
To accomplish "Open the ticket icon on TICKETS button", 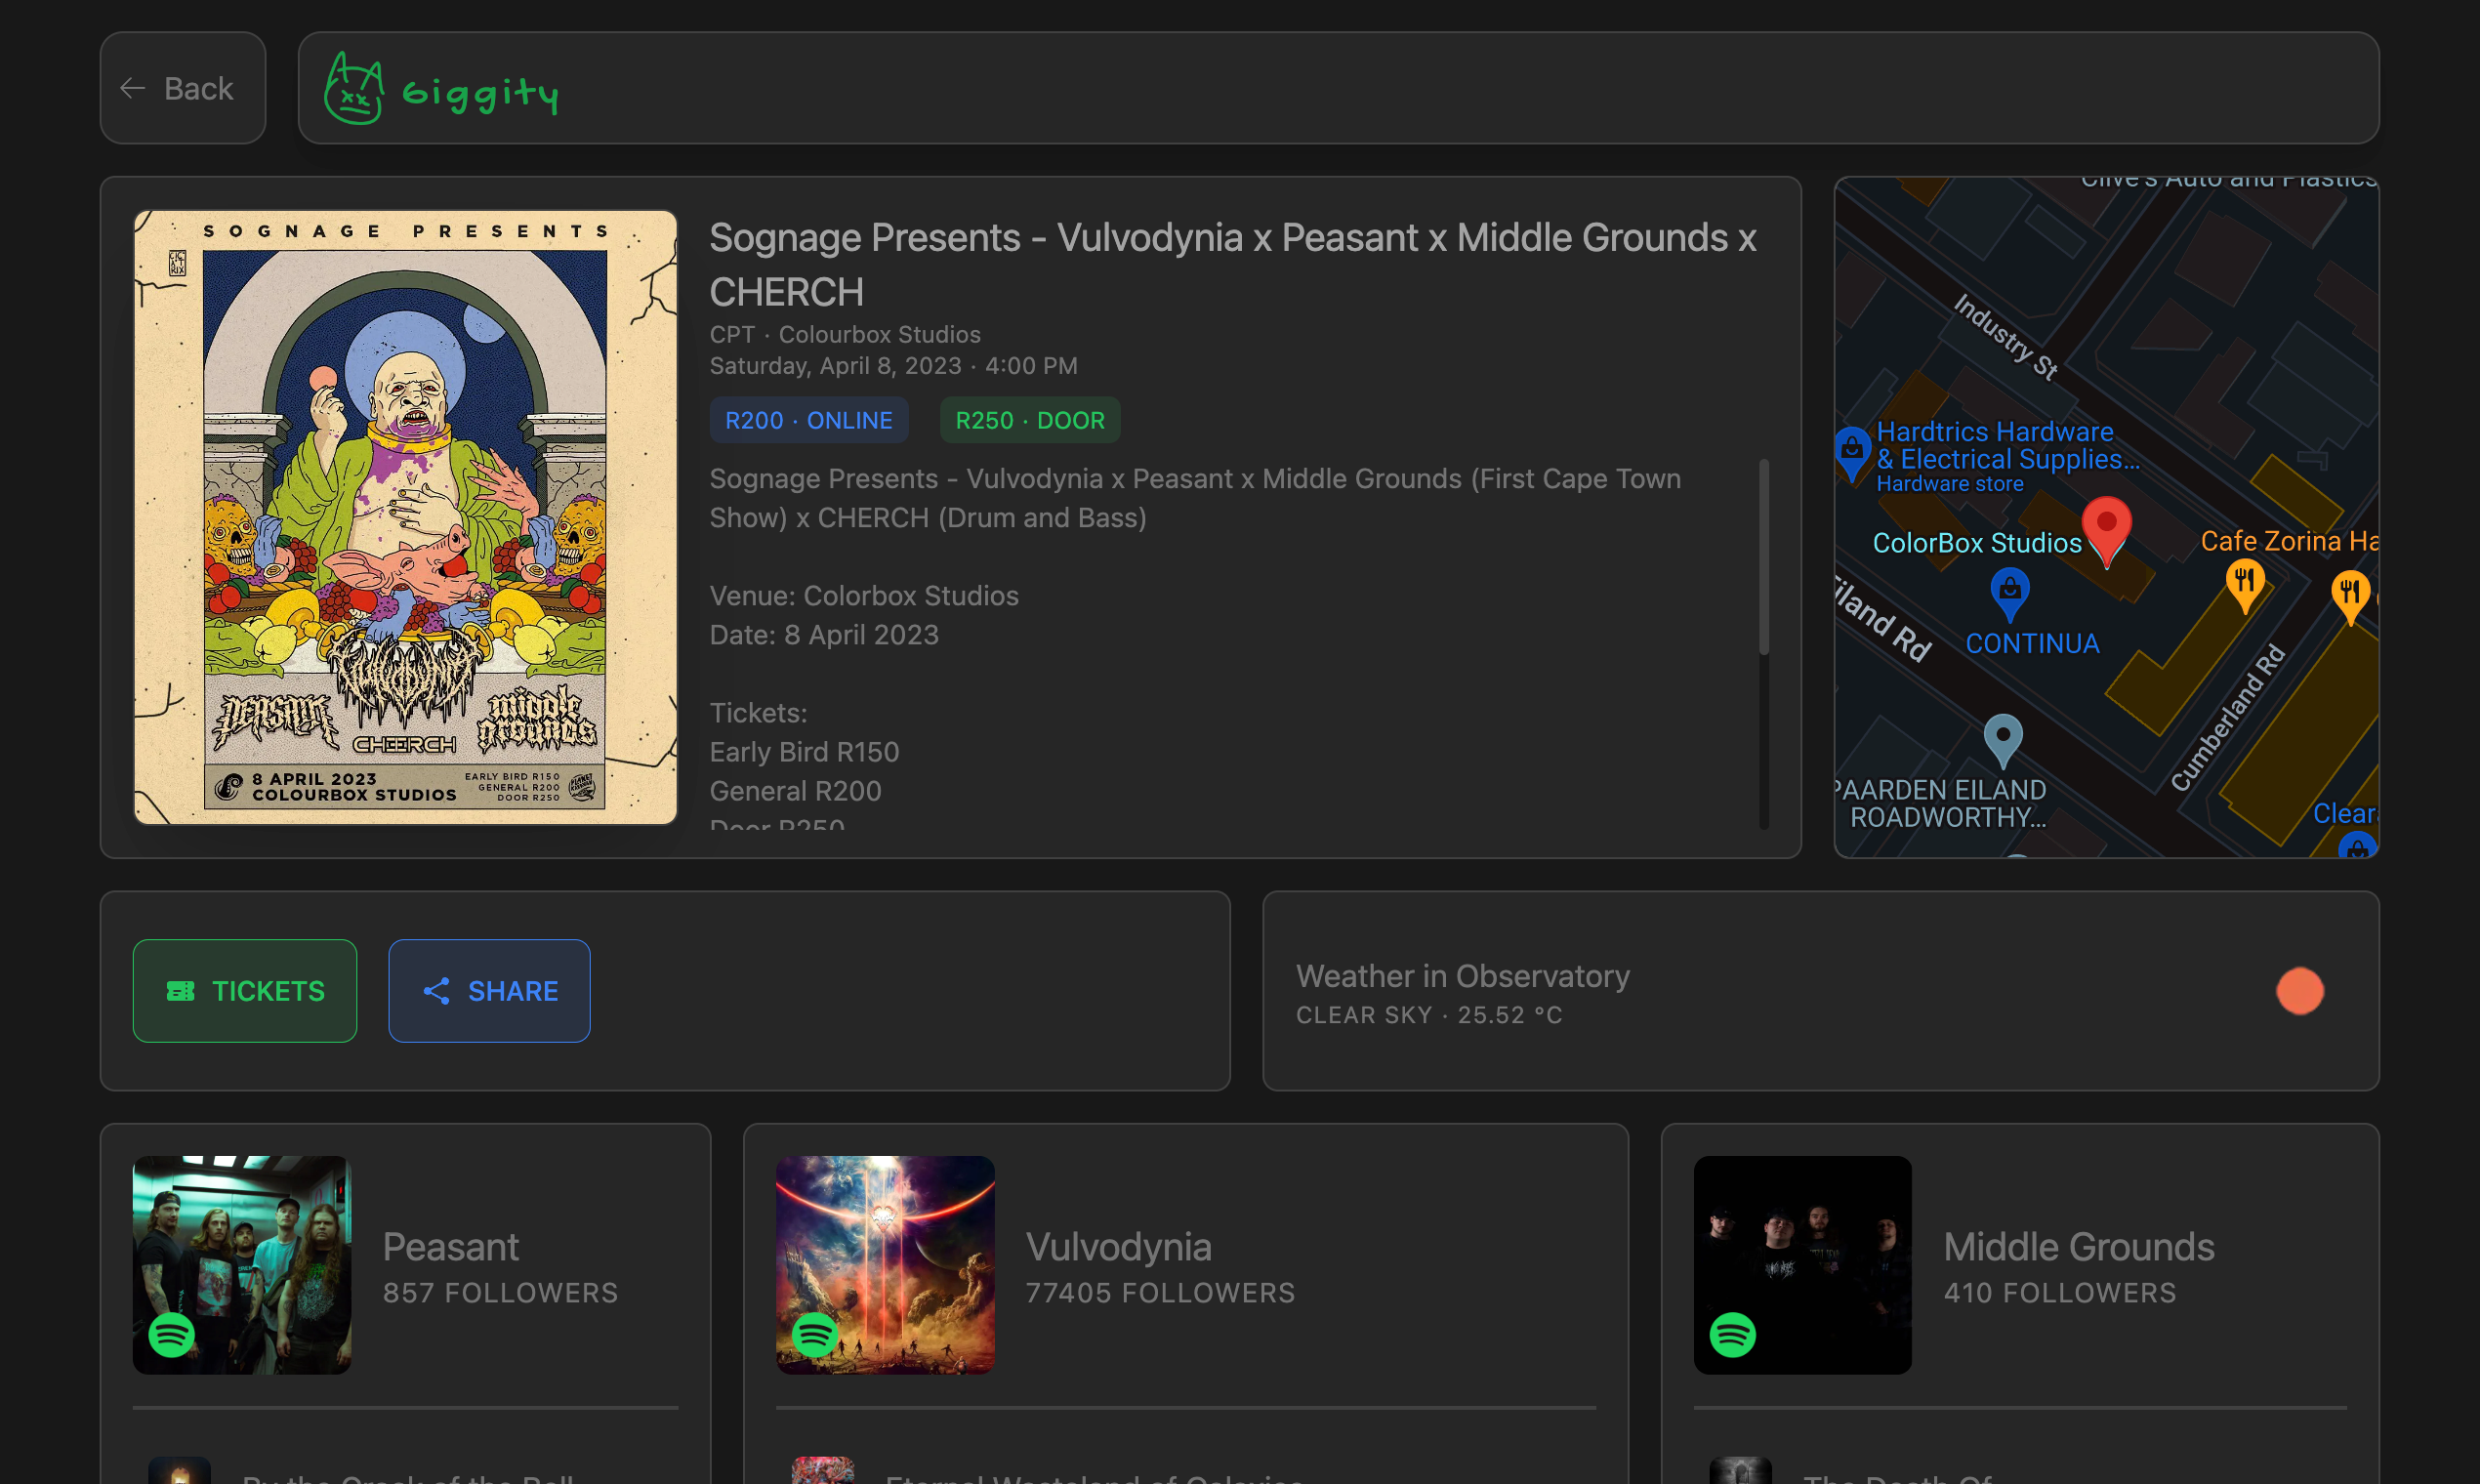I will (180, 991).
